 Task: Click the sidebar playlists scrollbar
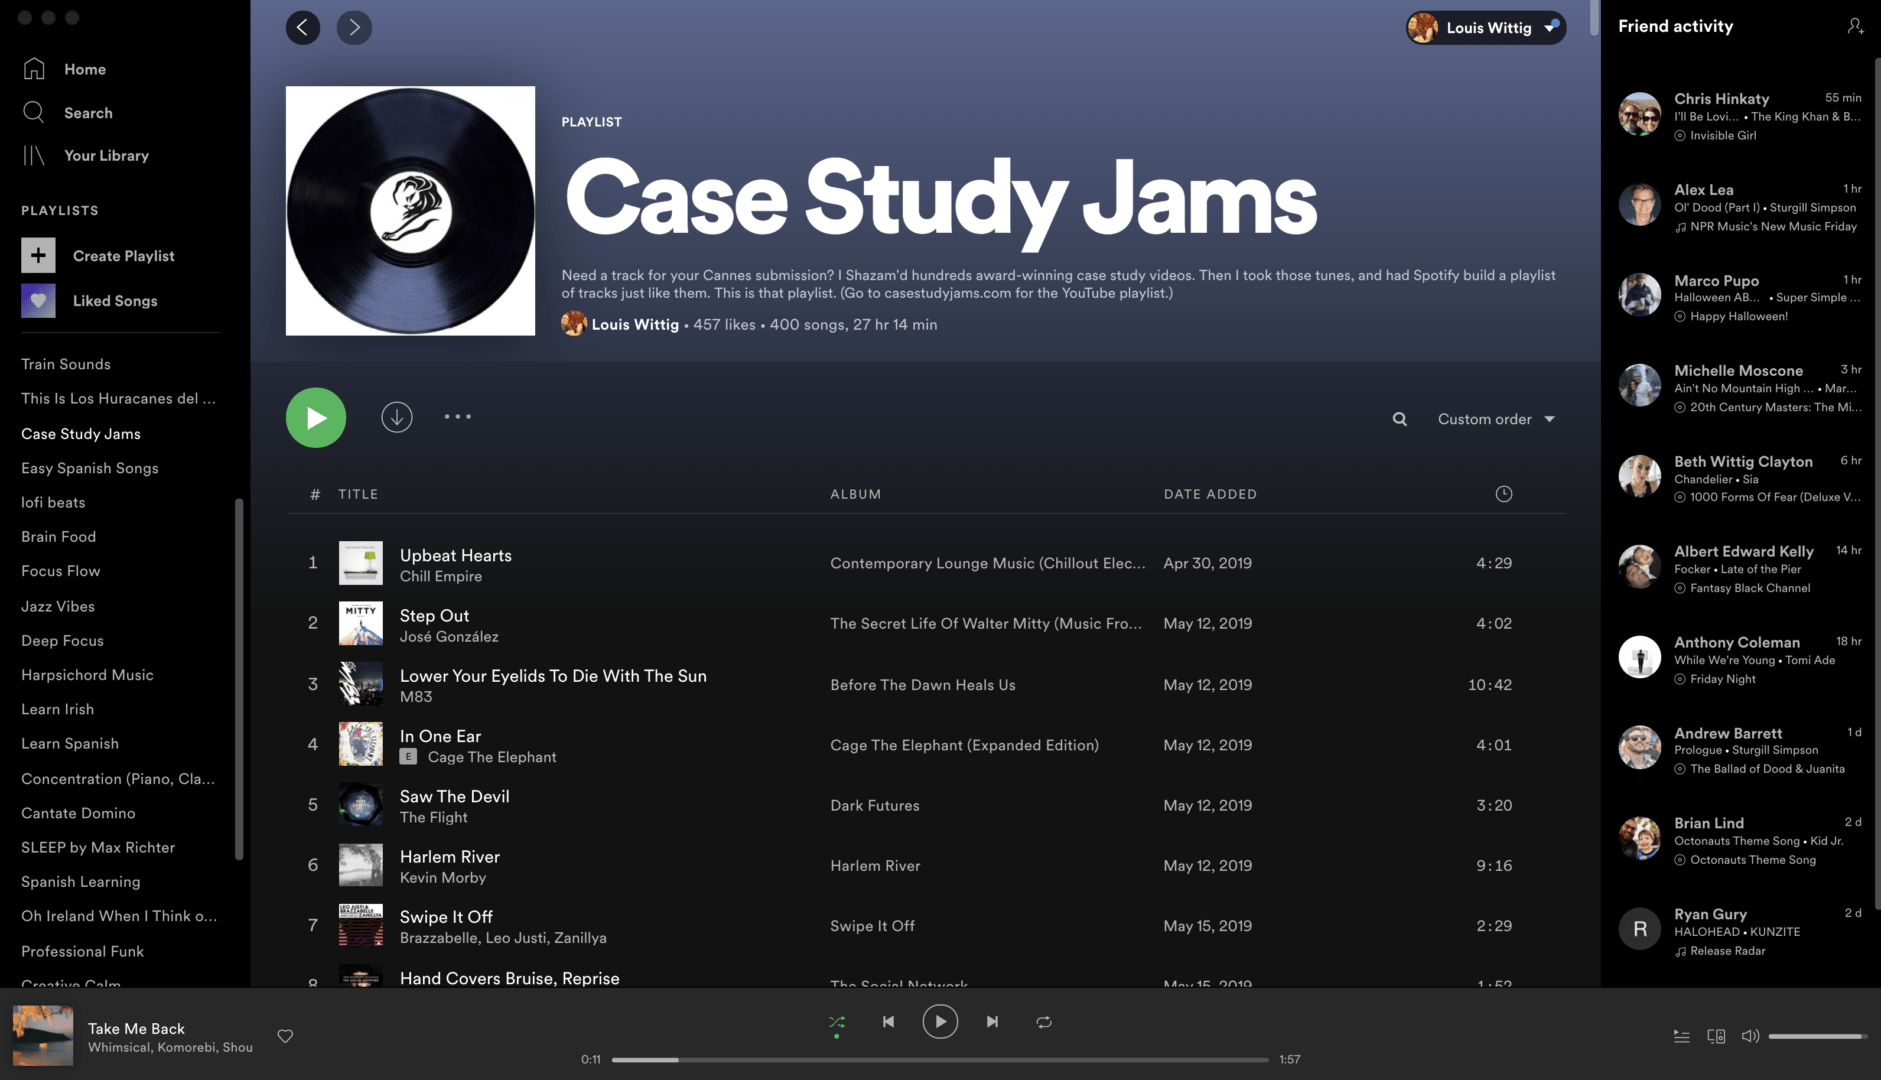[x=239, y=678]
